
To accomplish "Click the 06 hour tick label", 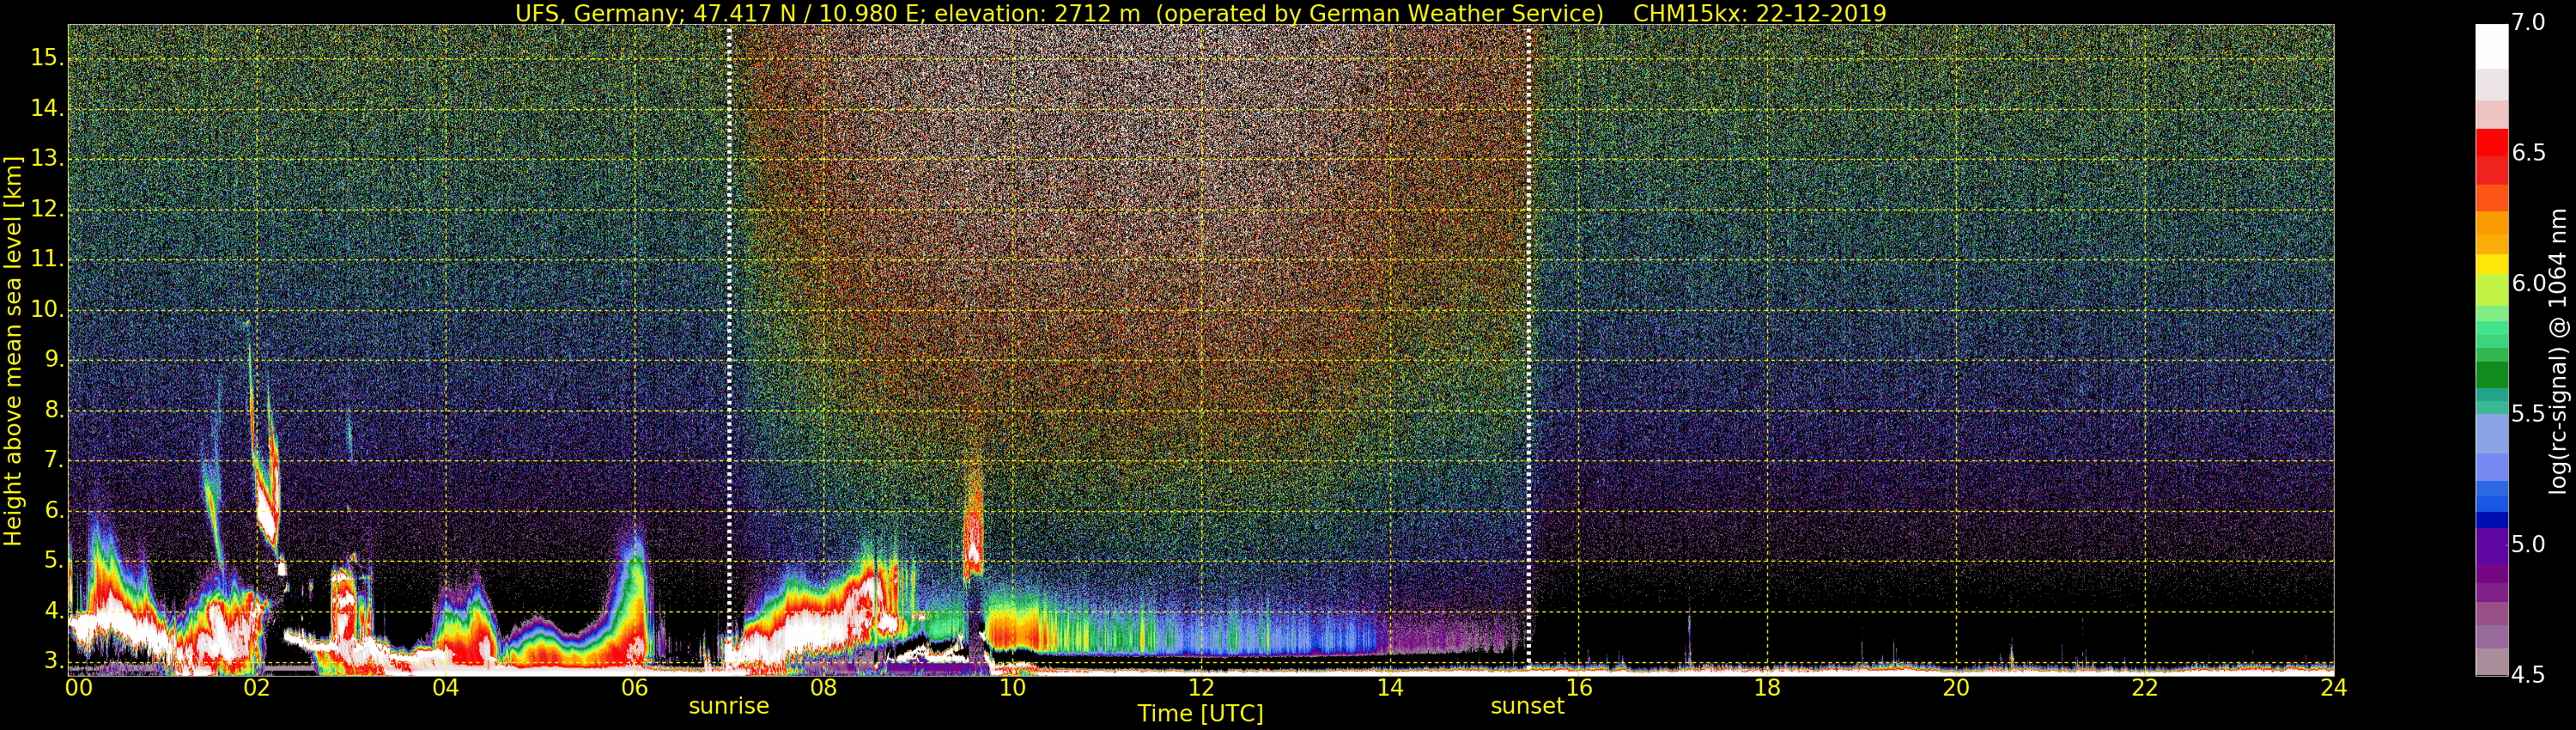I will 634,688.
